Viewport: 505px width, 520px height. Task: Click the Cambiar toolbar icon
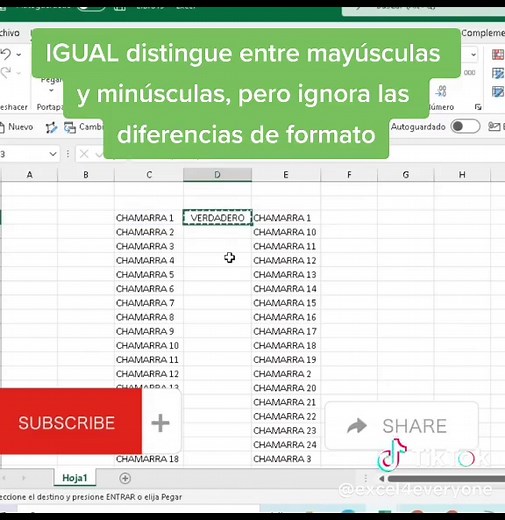pyautogui.click(x=70, y=128)
